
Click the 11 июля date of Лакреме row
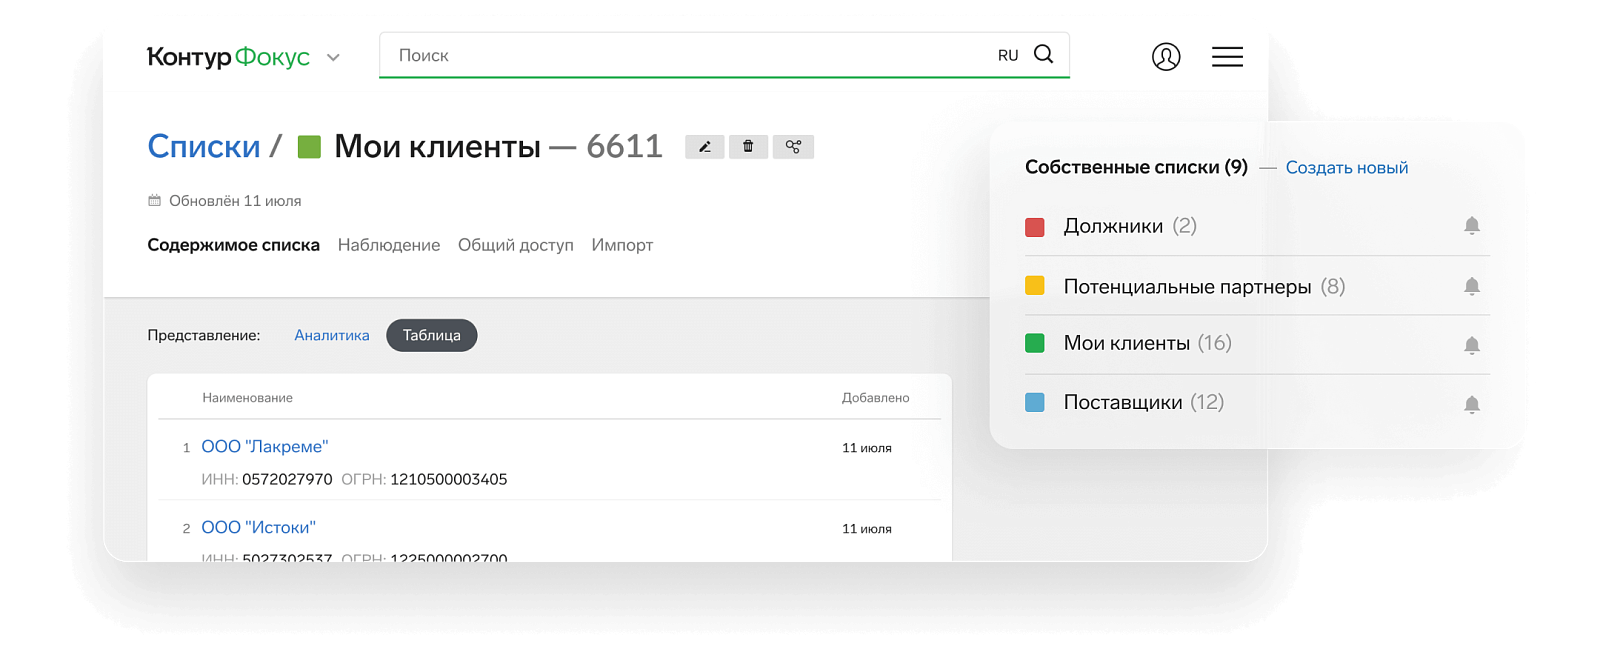[866, 448]
